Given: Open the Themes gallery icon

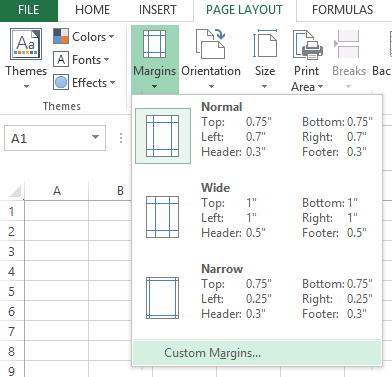Looking at the screenshot, I should pos(26,44).
